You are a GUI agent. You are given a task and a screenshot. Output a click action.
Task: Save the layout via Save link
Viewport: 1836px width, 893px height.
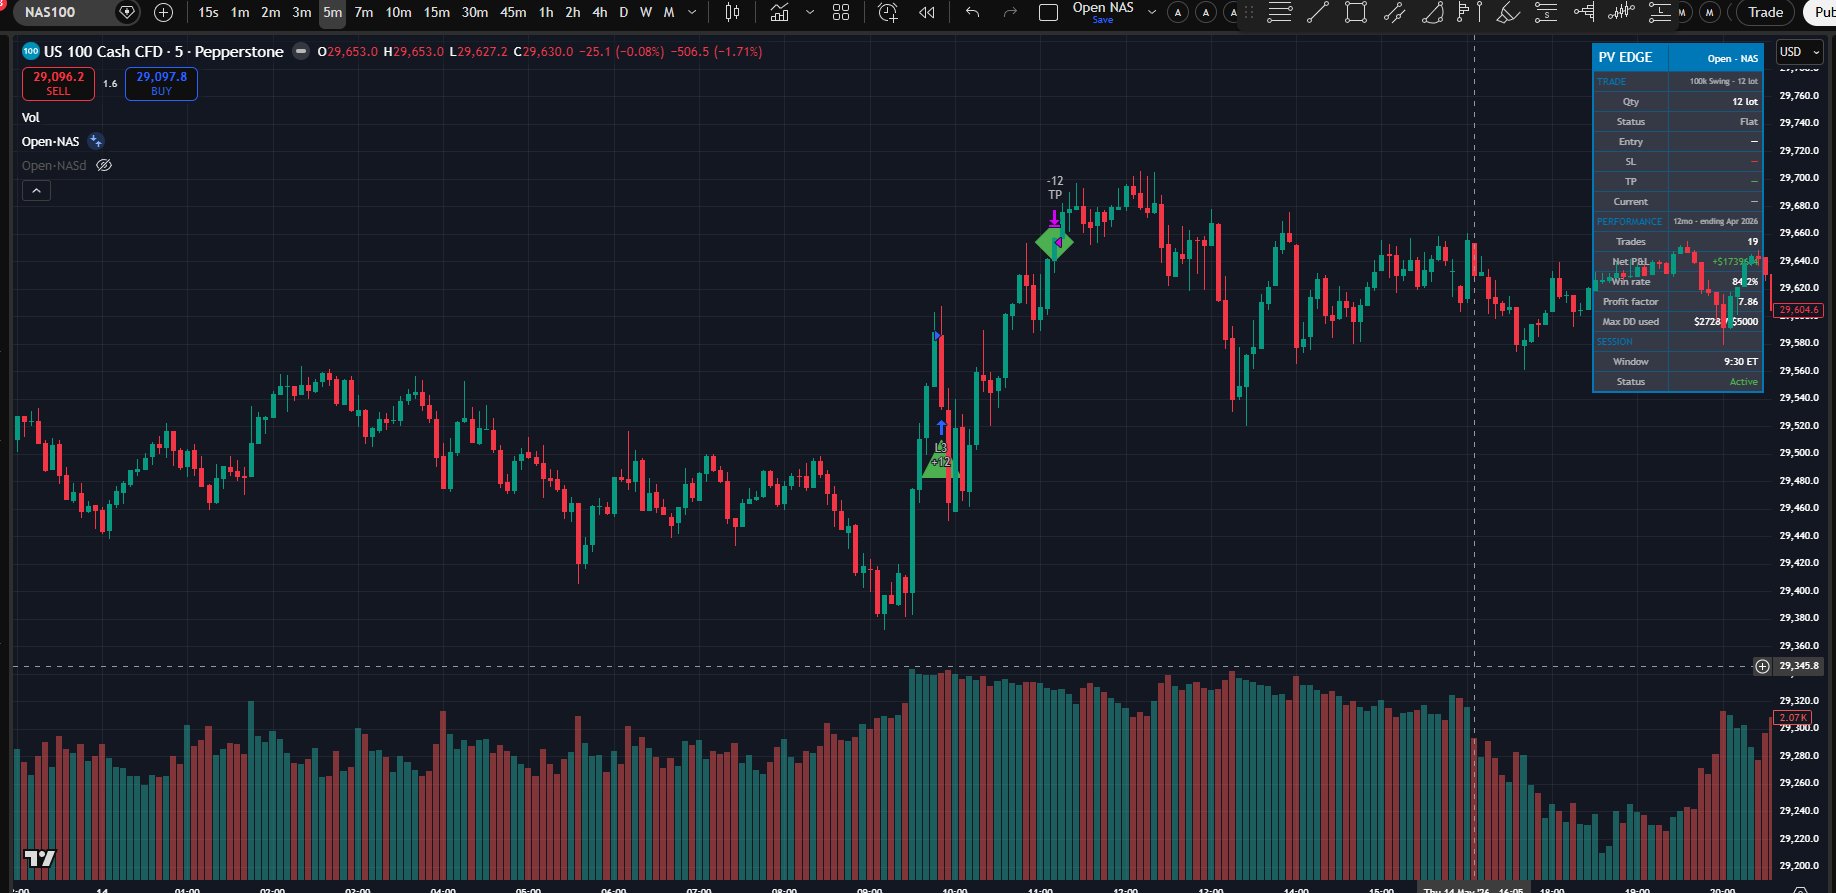click(1103, 20)
